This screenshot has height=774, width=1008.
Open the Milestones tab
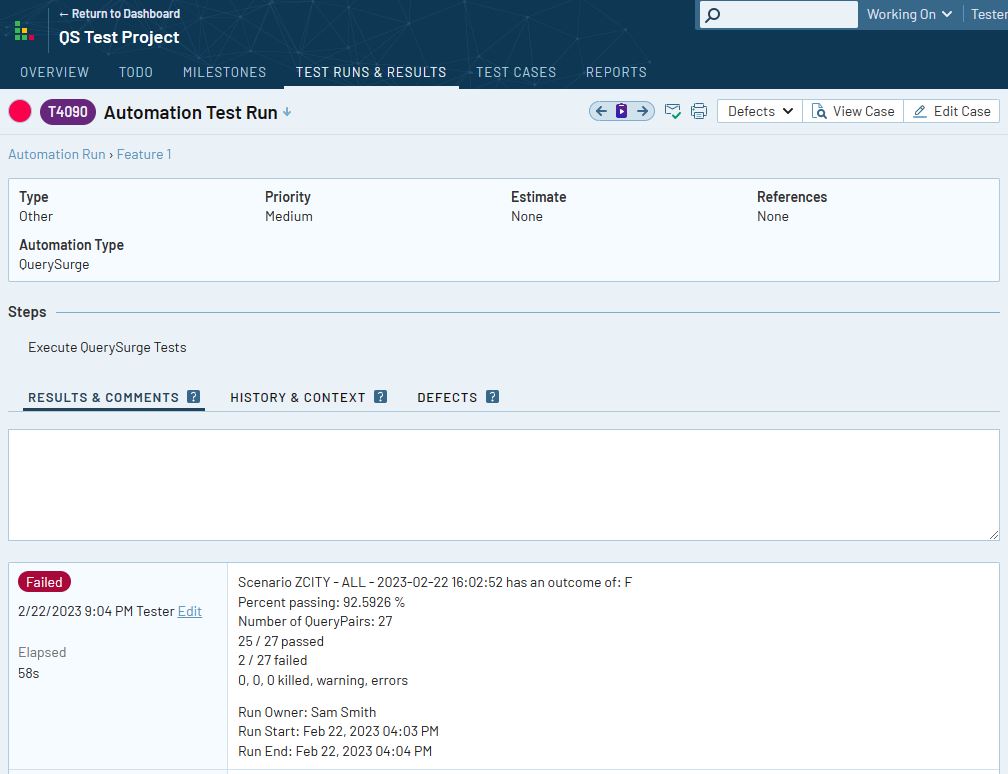224,72
